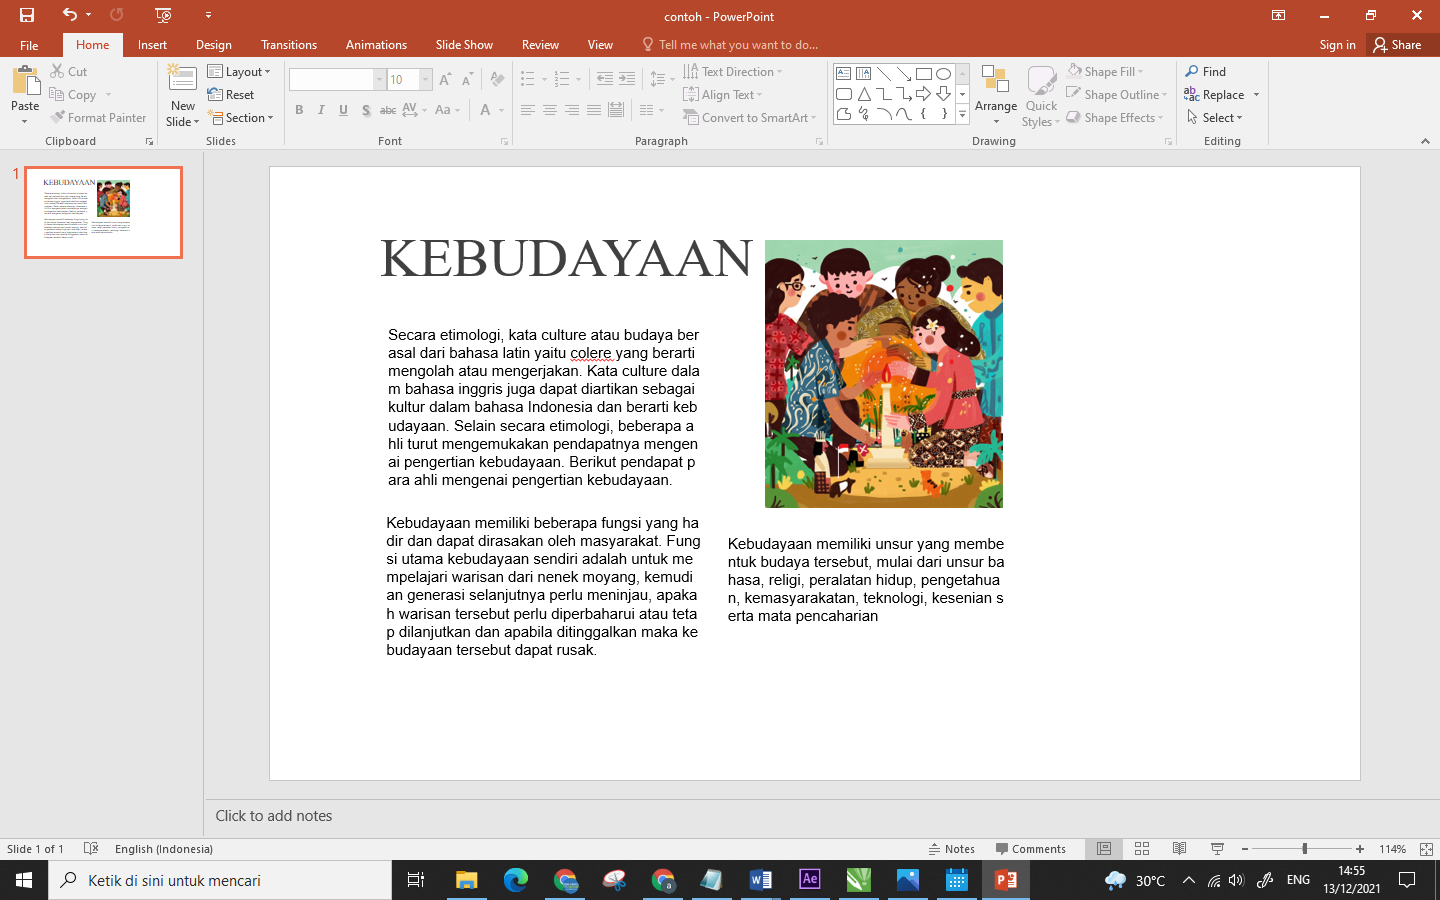The height and width of the screenshot is (900, 1440).
Task: Click Sign in link
Action: pos(1337,45)
